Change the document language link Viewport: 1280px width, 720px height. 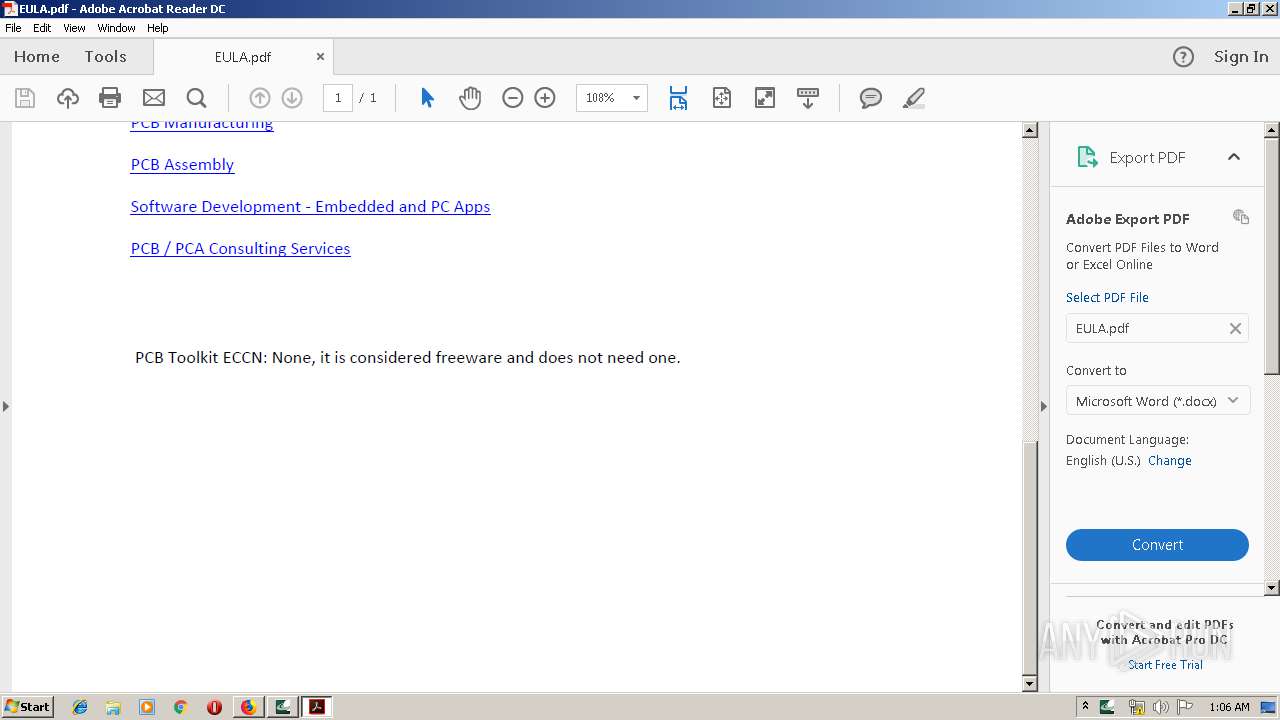pos(1169,461)
